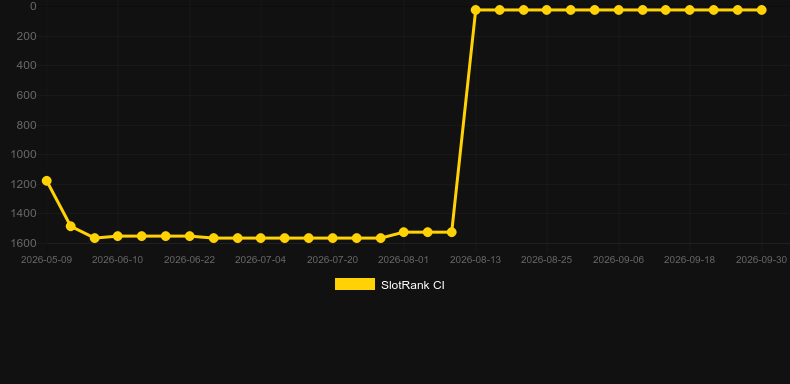Image resolution: width=790 pixels, height=384 pixels.
Task: Click the y-axis label 400
Action: pyautogui.click(x=26, y=66)
